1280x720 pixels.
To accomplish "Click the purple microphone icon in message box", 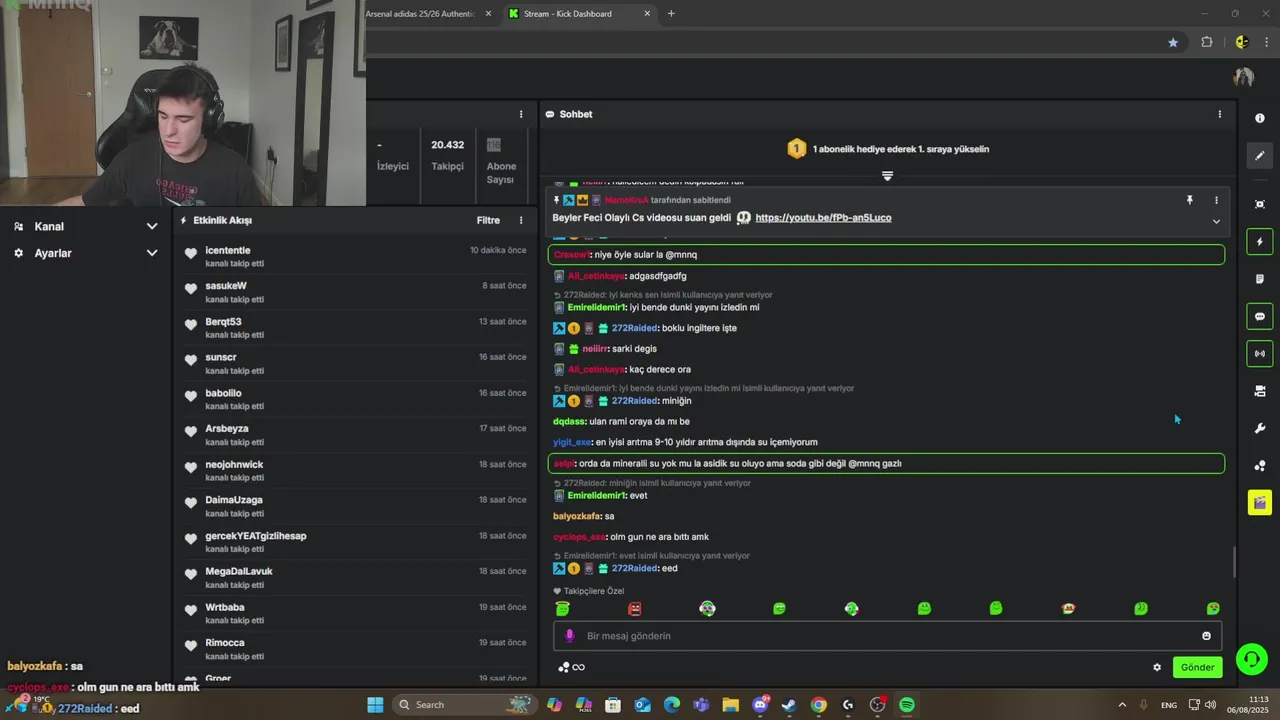I will 569,636.
